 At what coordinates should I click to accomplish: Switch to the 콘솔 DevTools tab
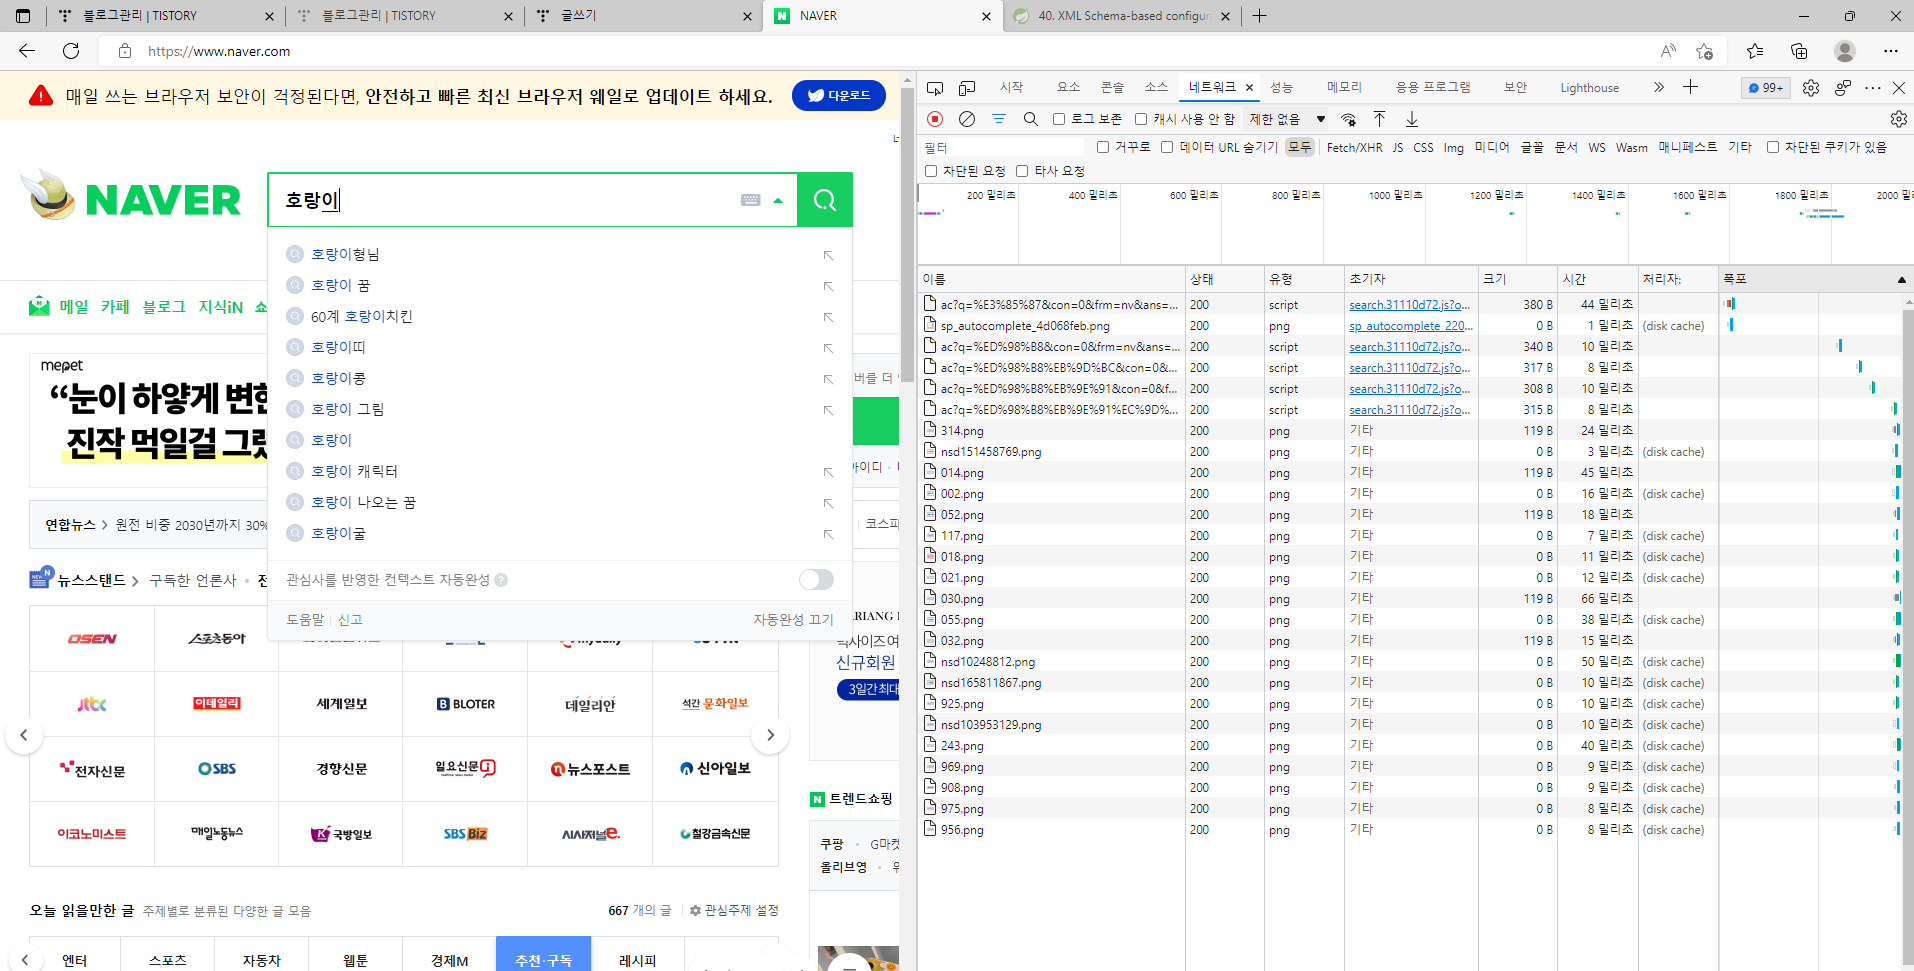click(1112, 88)
